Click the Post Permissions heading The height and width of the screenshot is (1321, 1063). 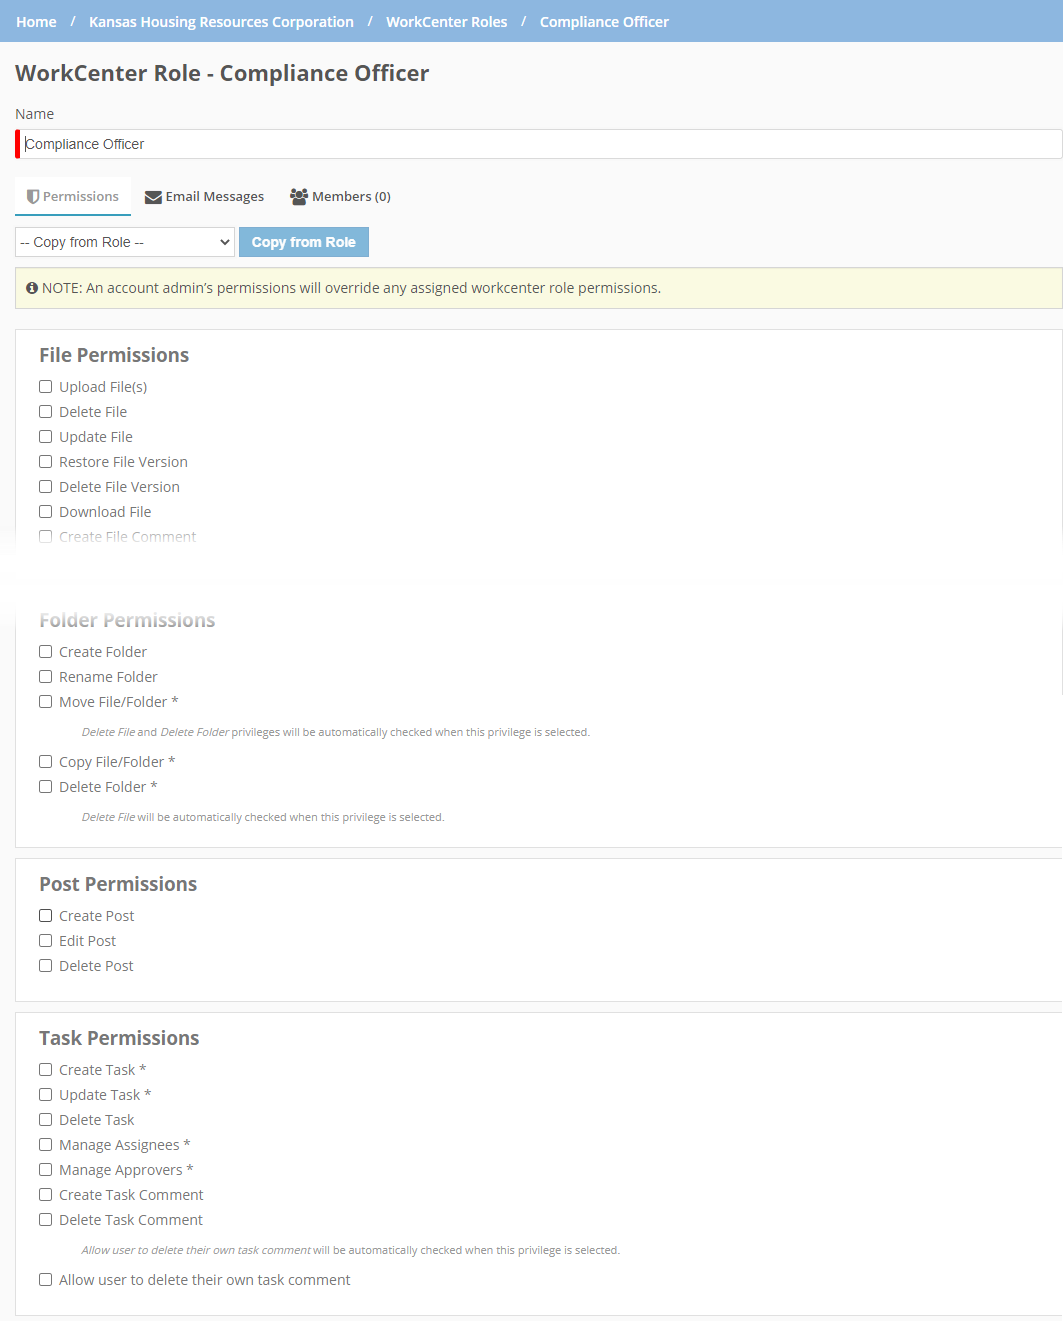point(118,884)
